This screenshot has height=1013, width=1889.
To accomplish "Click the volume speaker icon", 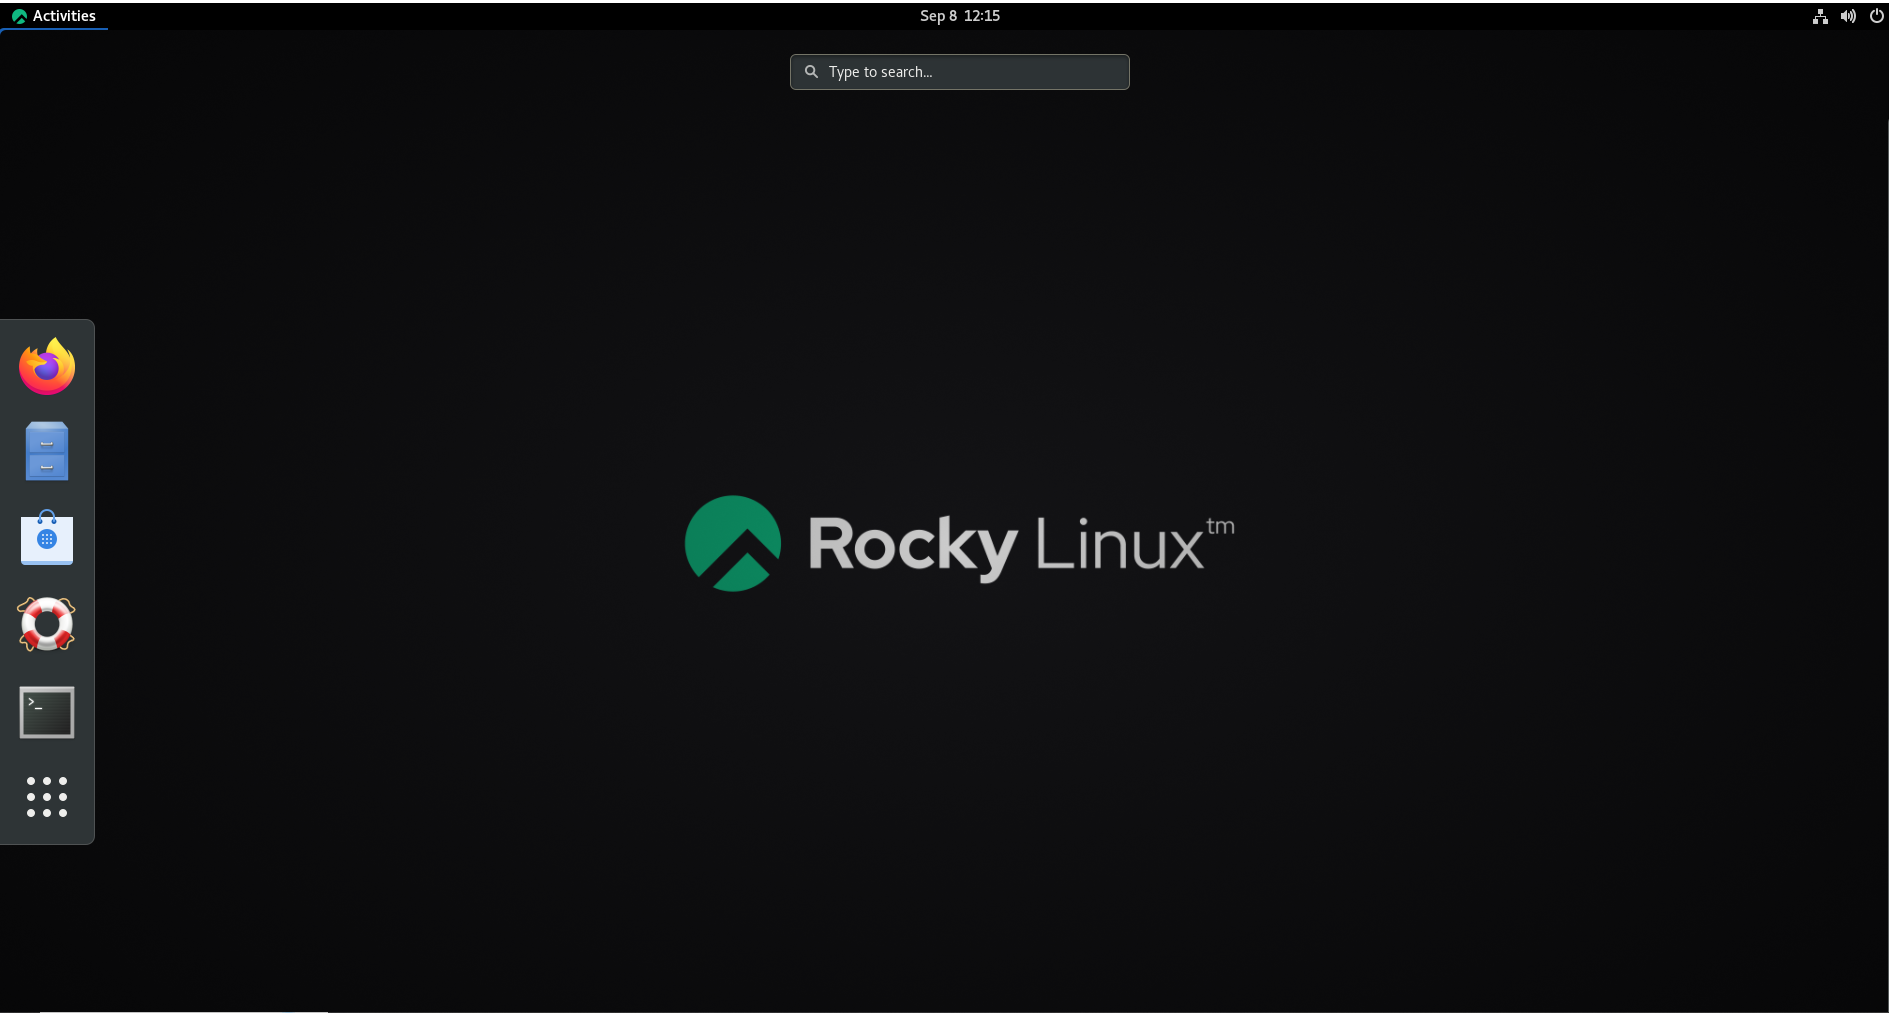I will [1848, 16].
